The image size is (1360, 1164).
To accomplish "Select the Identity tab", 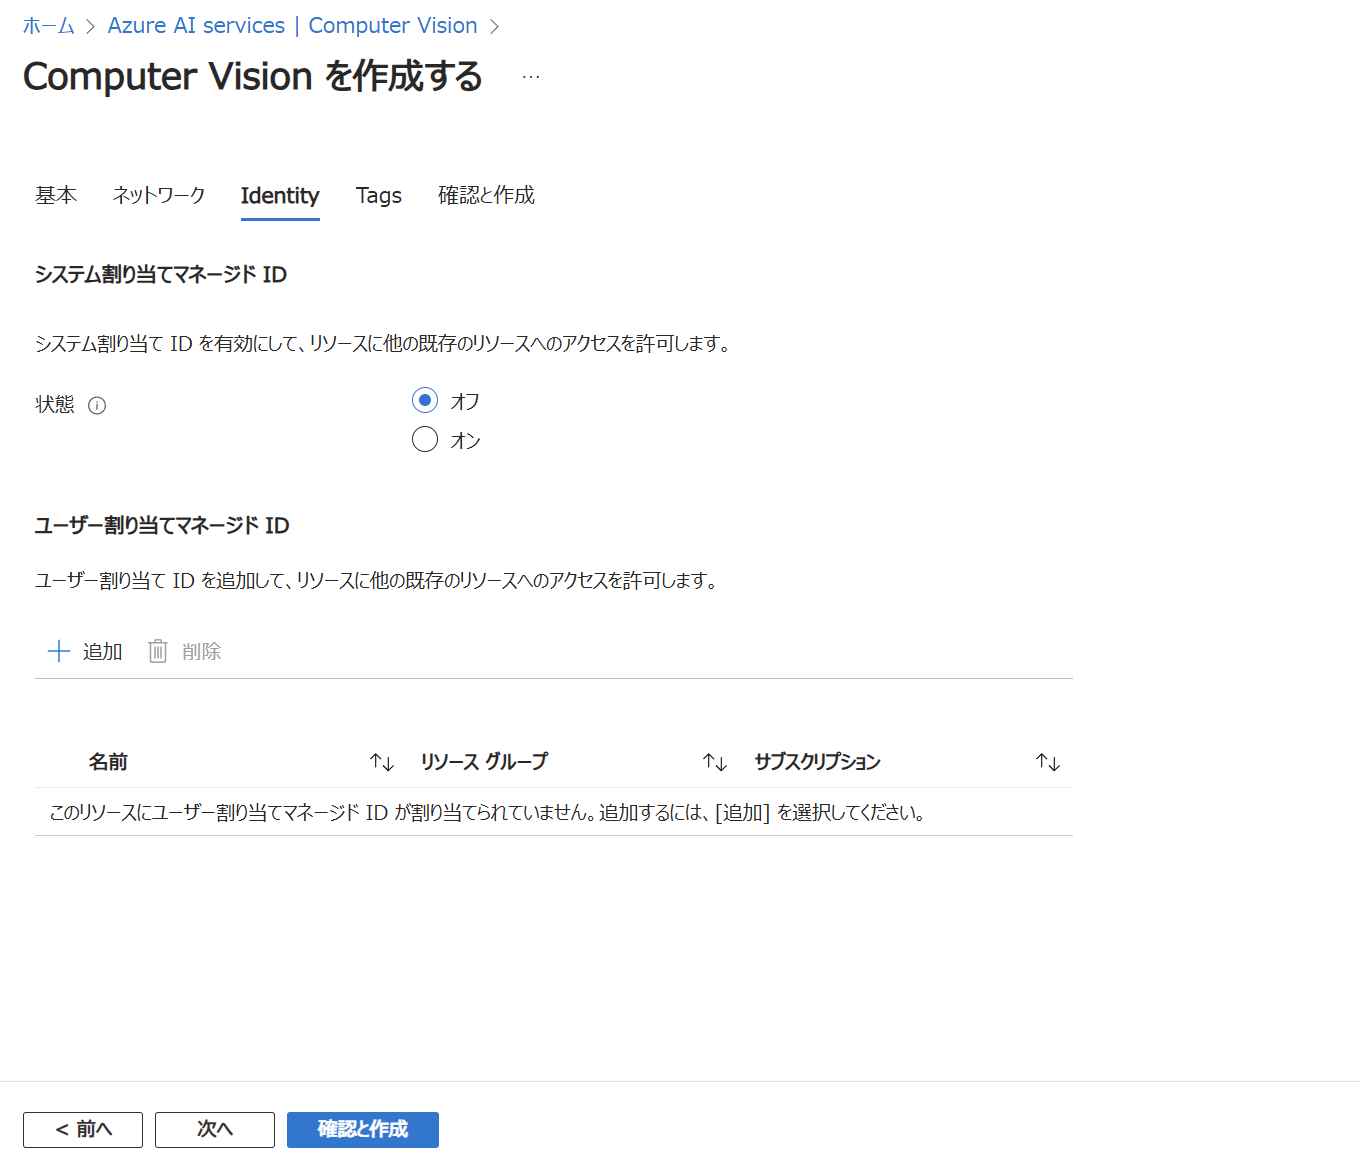I will click(x=280, y=196).
